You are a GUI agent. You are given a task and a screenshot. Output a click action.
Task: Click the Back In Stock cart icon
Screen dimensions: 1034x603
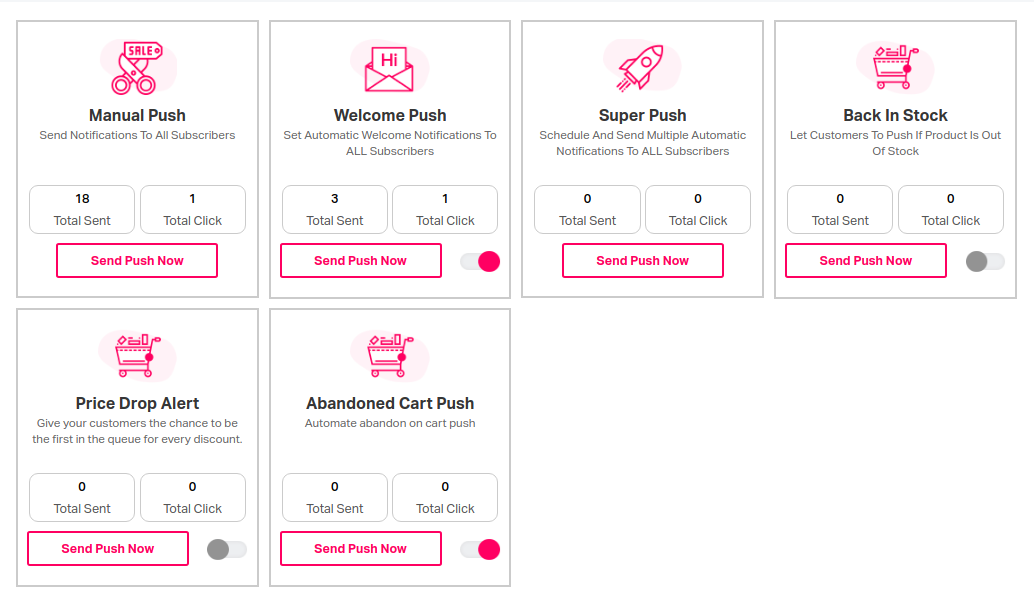click(x=895, y=67)
